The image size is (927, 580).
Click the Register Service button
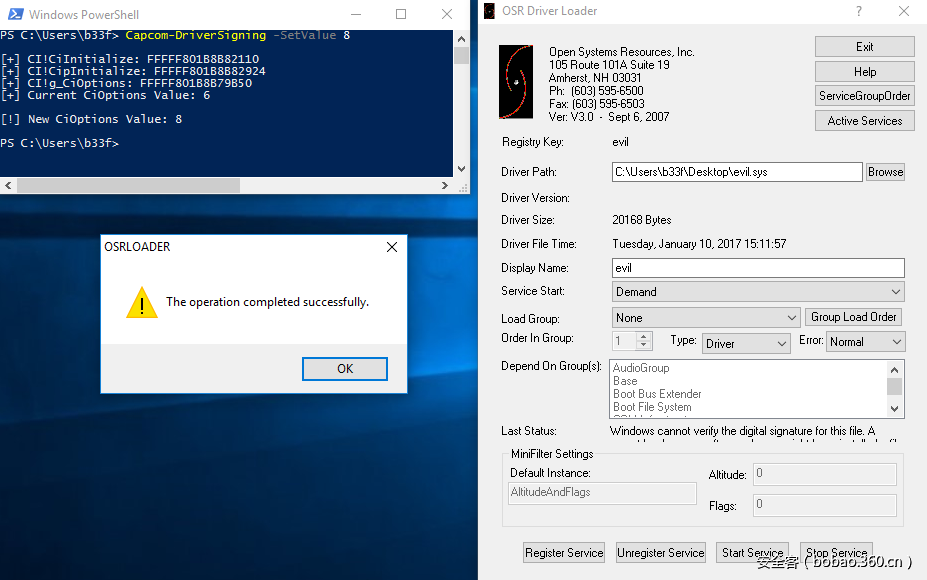coord(564,552)
